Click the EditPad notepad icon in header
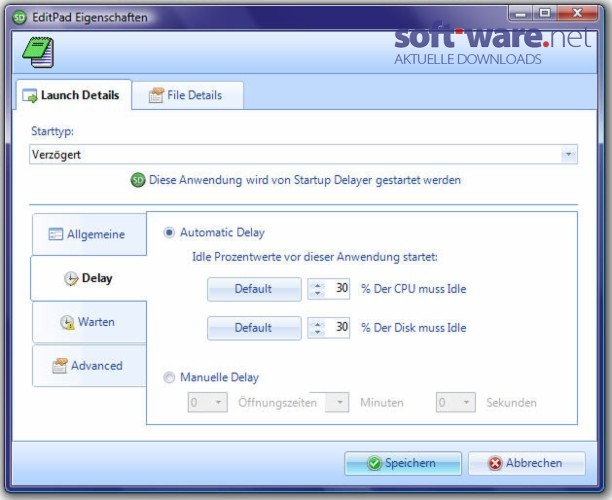Image resolution: width=612 pixels, height=500 pixels. (x=38, y=52)
